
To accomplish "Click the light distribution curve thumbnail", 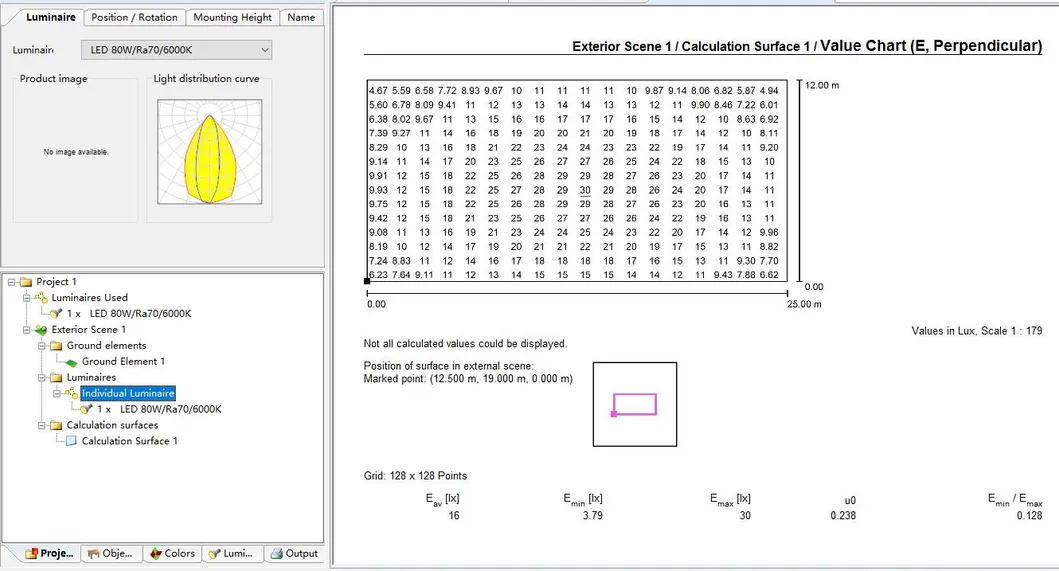I will pyautogui.click(x=210, y=152).
